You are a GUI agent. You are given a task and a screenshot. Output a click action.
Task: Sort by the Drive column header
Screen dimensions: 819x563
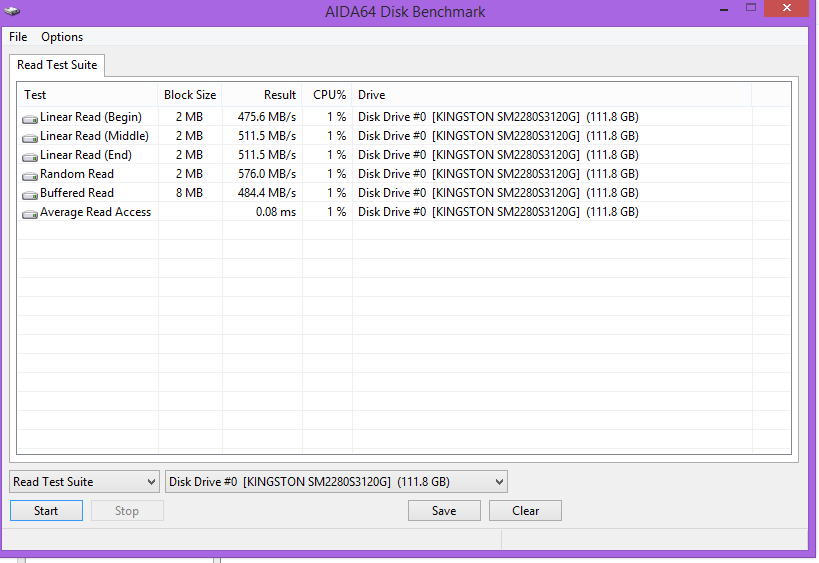552,95
